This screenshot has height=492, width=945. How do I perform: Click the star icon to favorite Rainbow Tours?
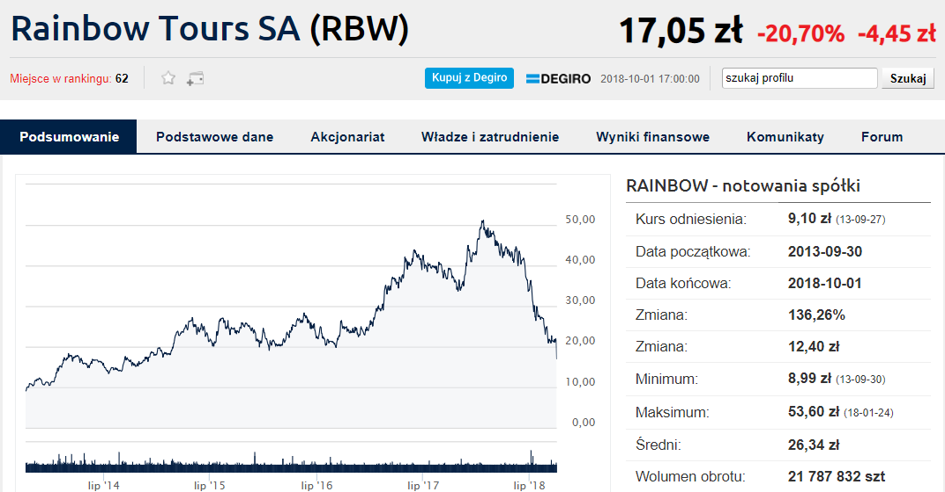click(169, 78)
